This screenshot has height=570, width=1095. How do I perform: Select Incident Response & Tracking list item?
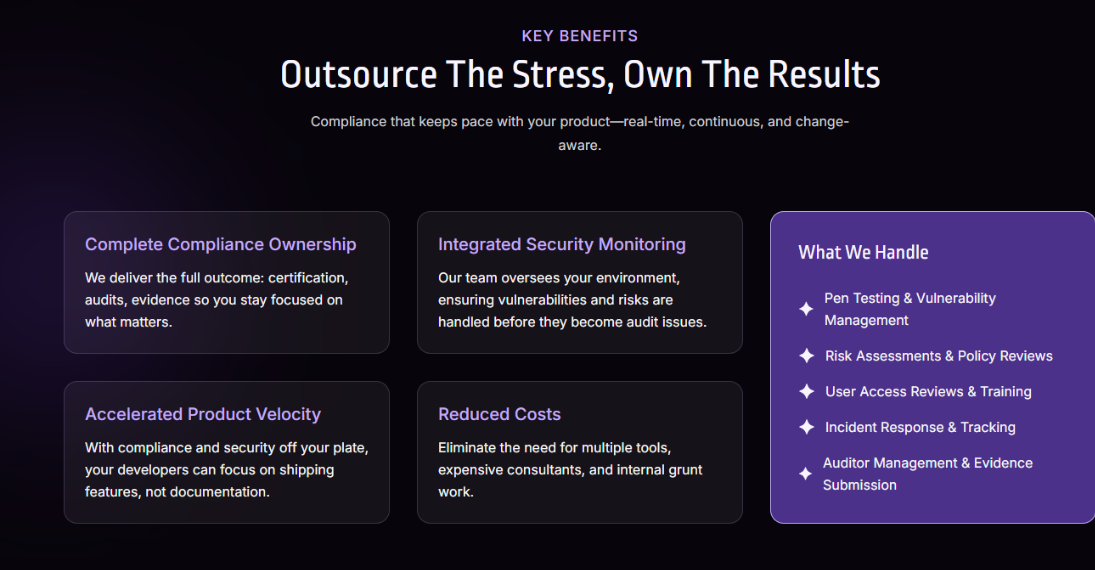[x=919, y=427]
